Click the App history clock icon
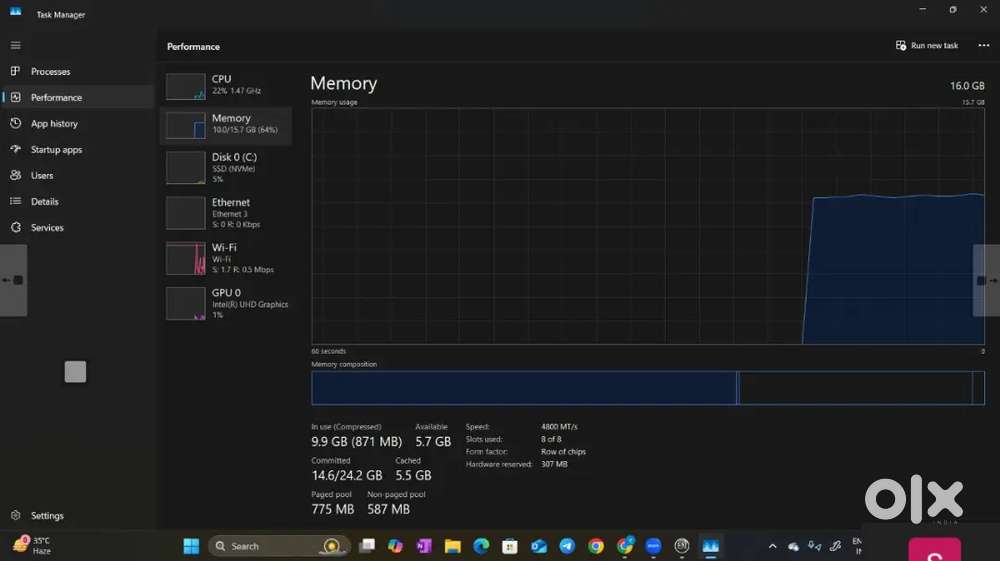 [x=15, y=124]
